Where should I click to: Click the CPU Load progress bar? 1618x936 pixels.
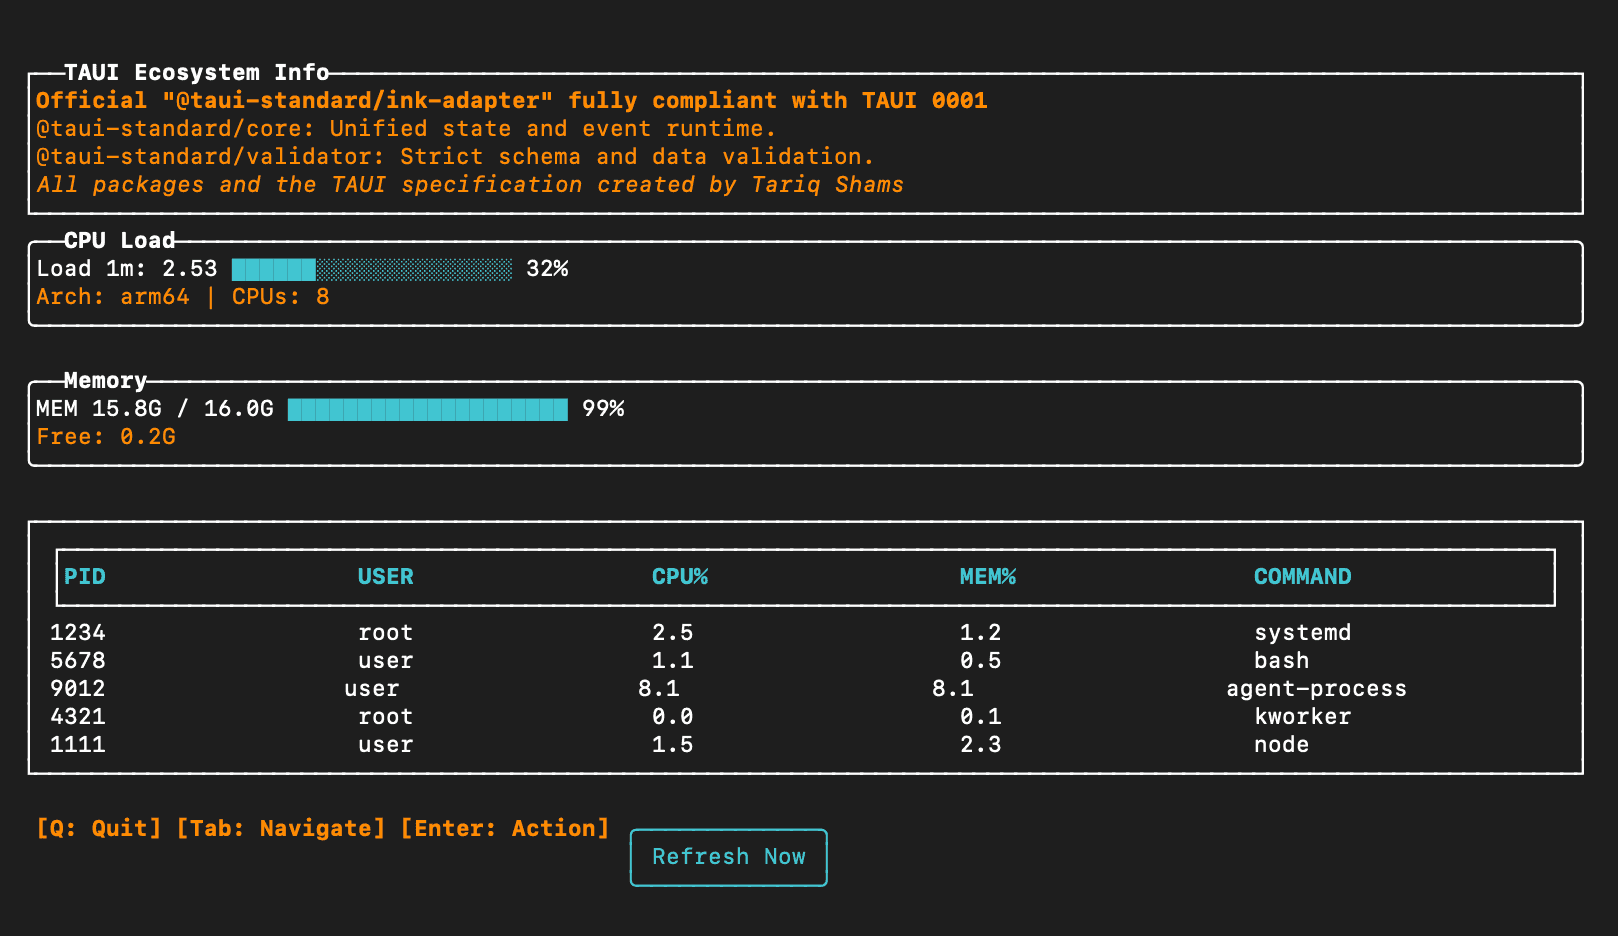(370, 269)
